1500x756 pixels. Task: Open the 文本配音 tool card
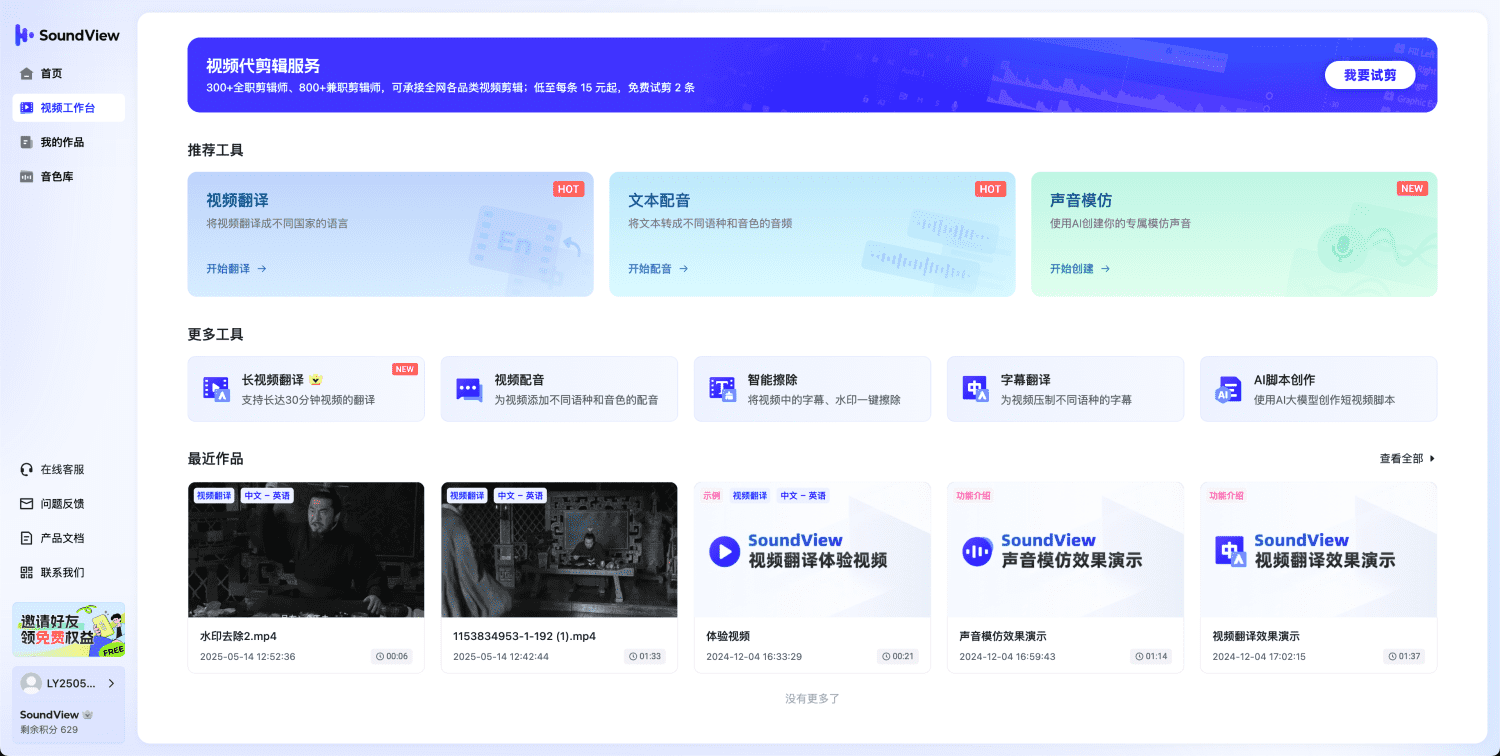click(812, 234)
